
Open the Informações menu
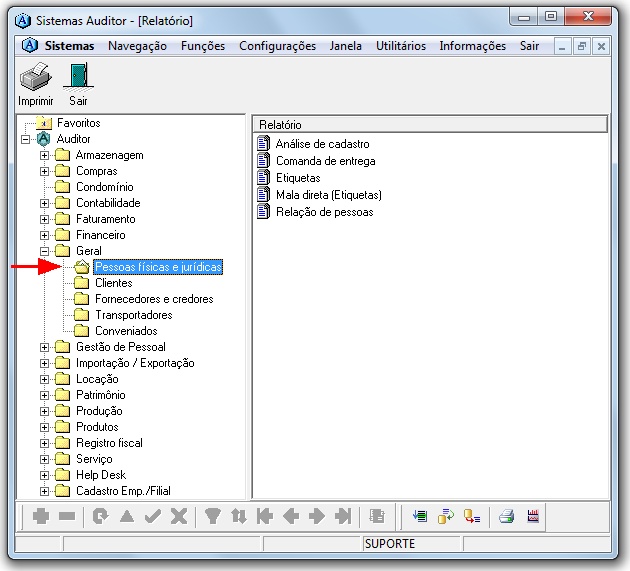click(472, 46)
